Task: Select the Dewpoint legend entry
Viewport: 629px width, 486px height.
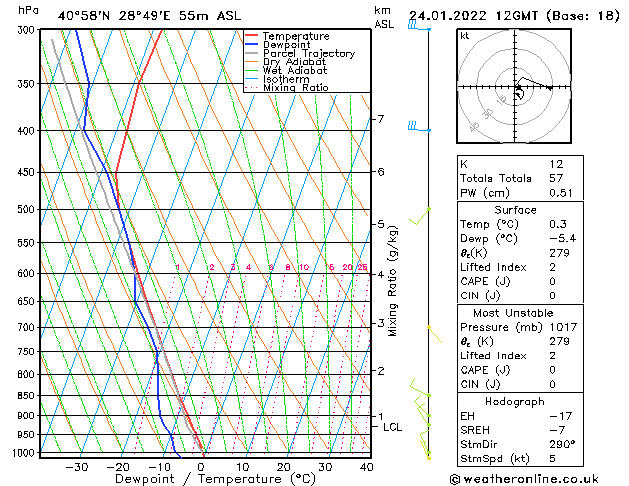Action: [x=290, y=45]
